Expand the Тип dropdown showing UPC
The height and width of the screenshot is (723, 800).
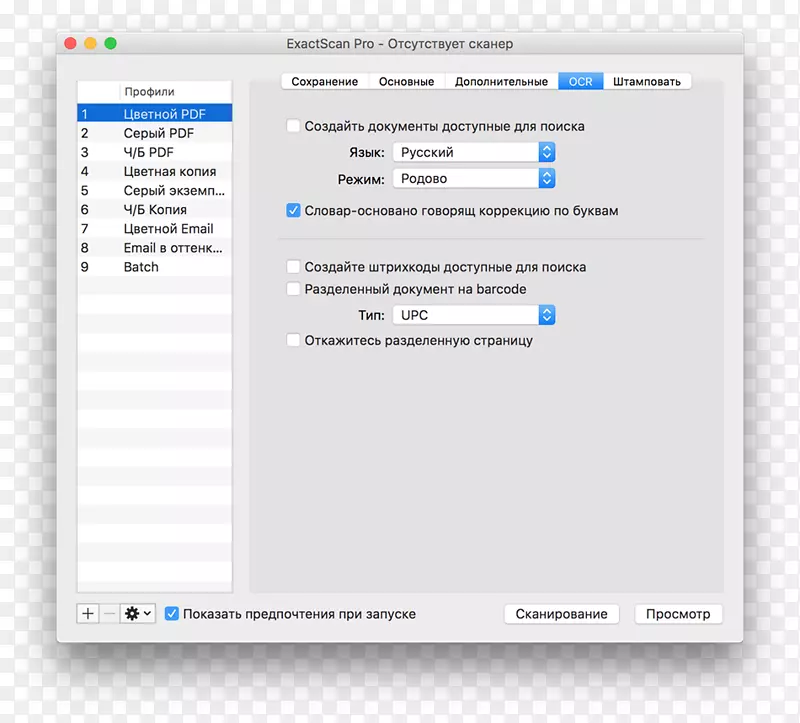[473, 315]
